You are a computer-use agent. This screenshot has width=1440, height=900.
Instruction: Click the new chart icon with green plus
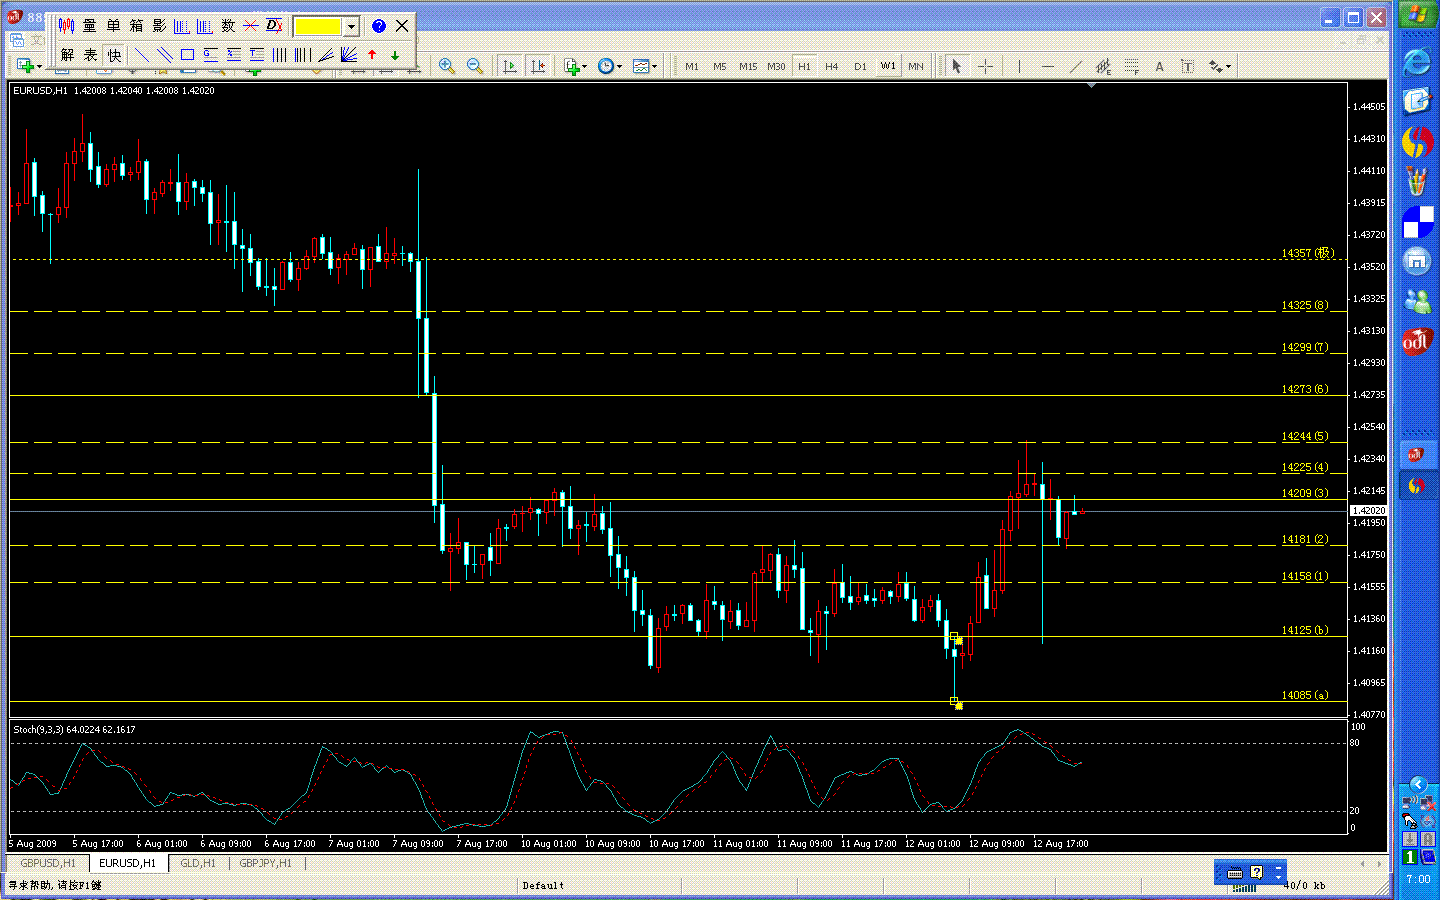coord(24,66)
